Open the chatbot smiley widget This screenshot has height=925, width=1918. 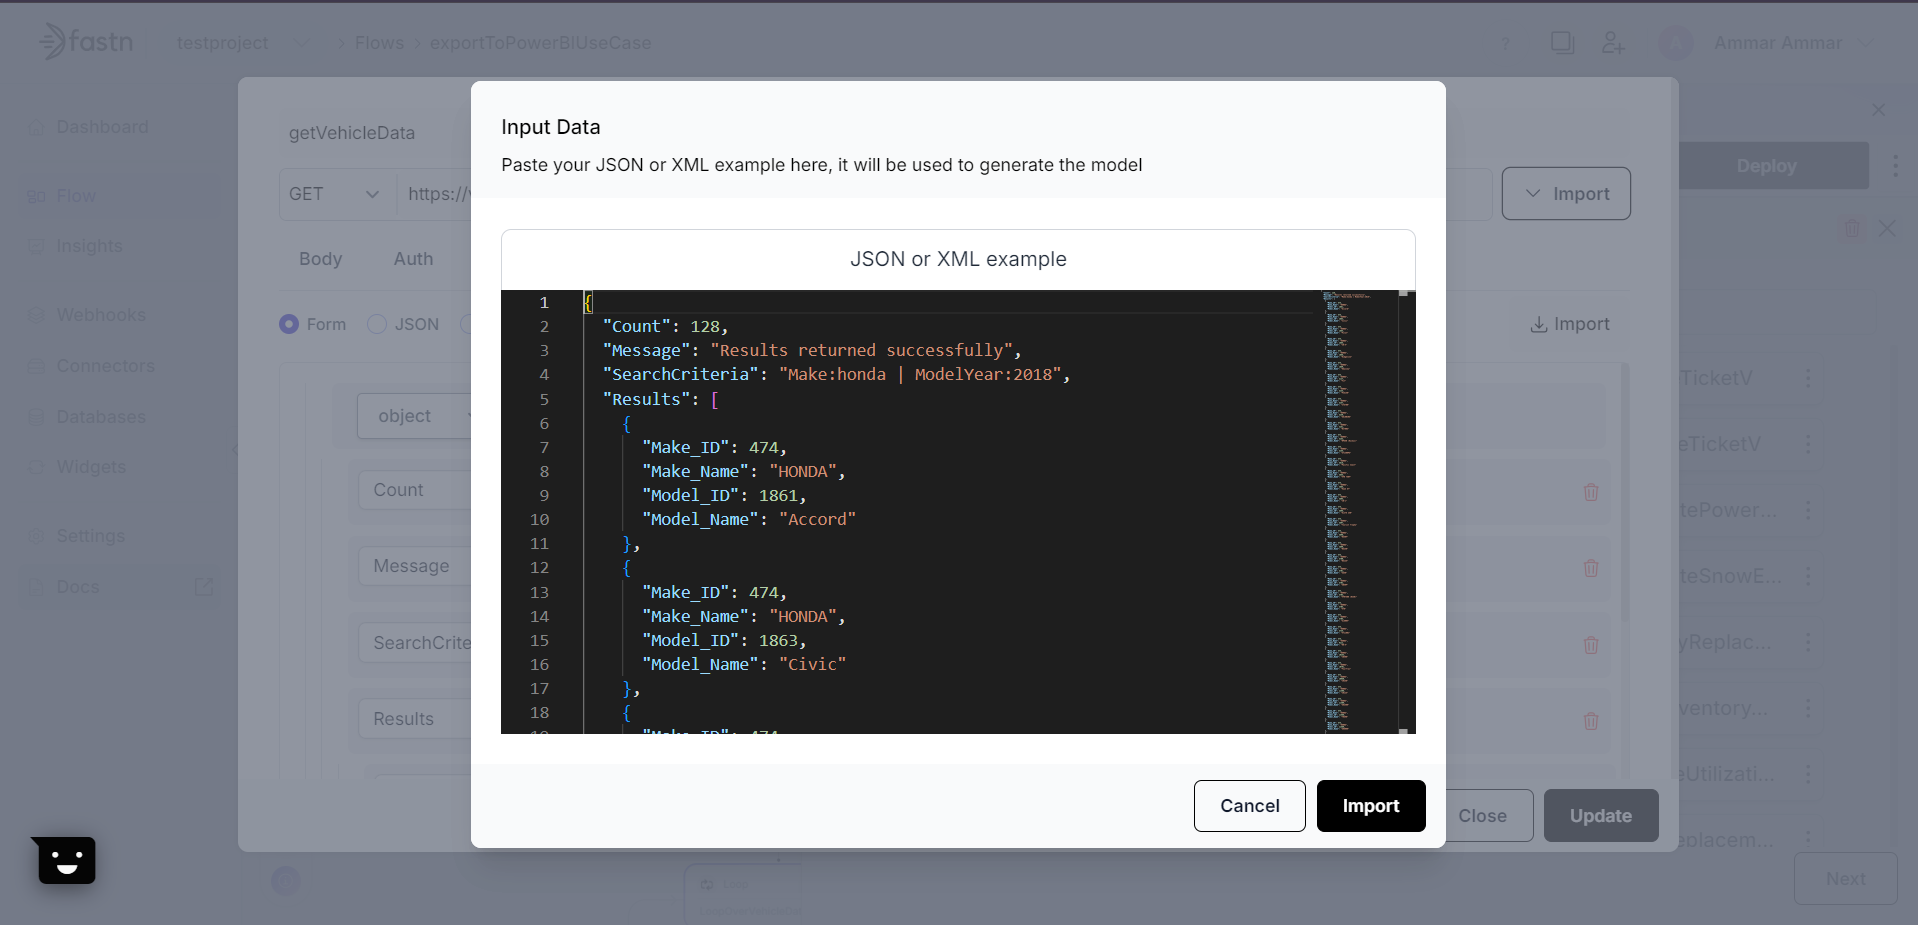(66, 860)
